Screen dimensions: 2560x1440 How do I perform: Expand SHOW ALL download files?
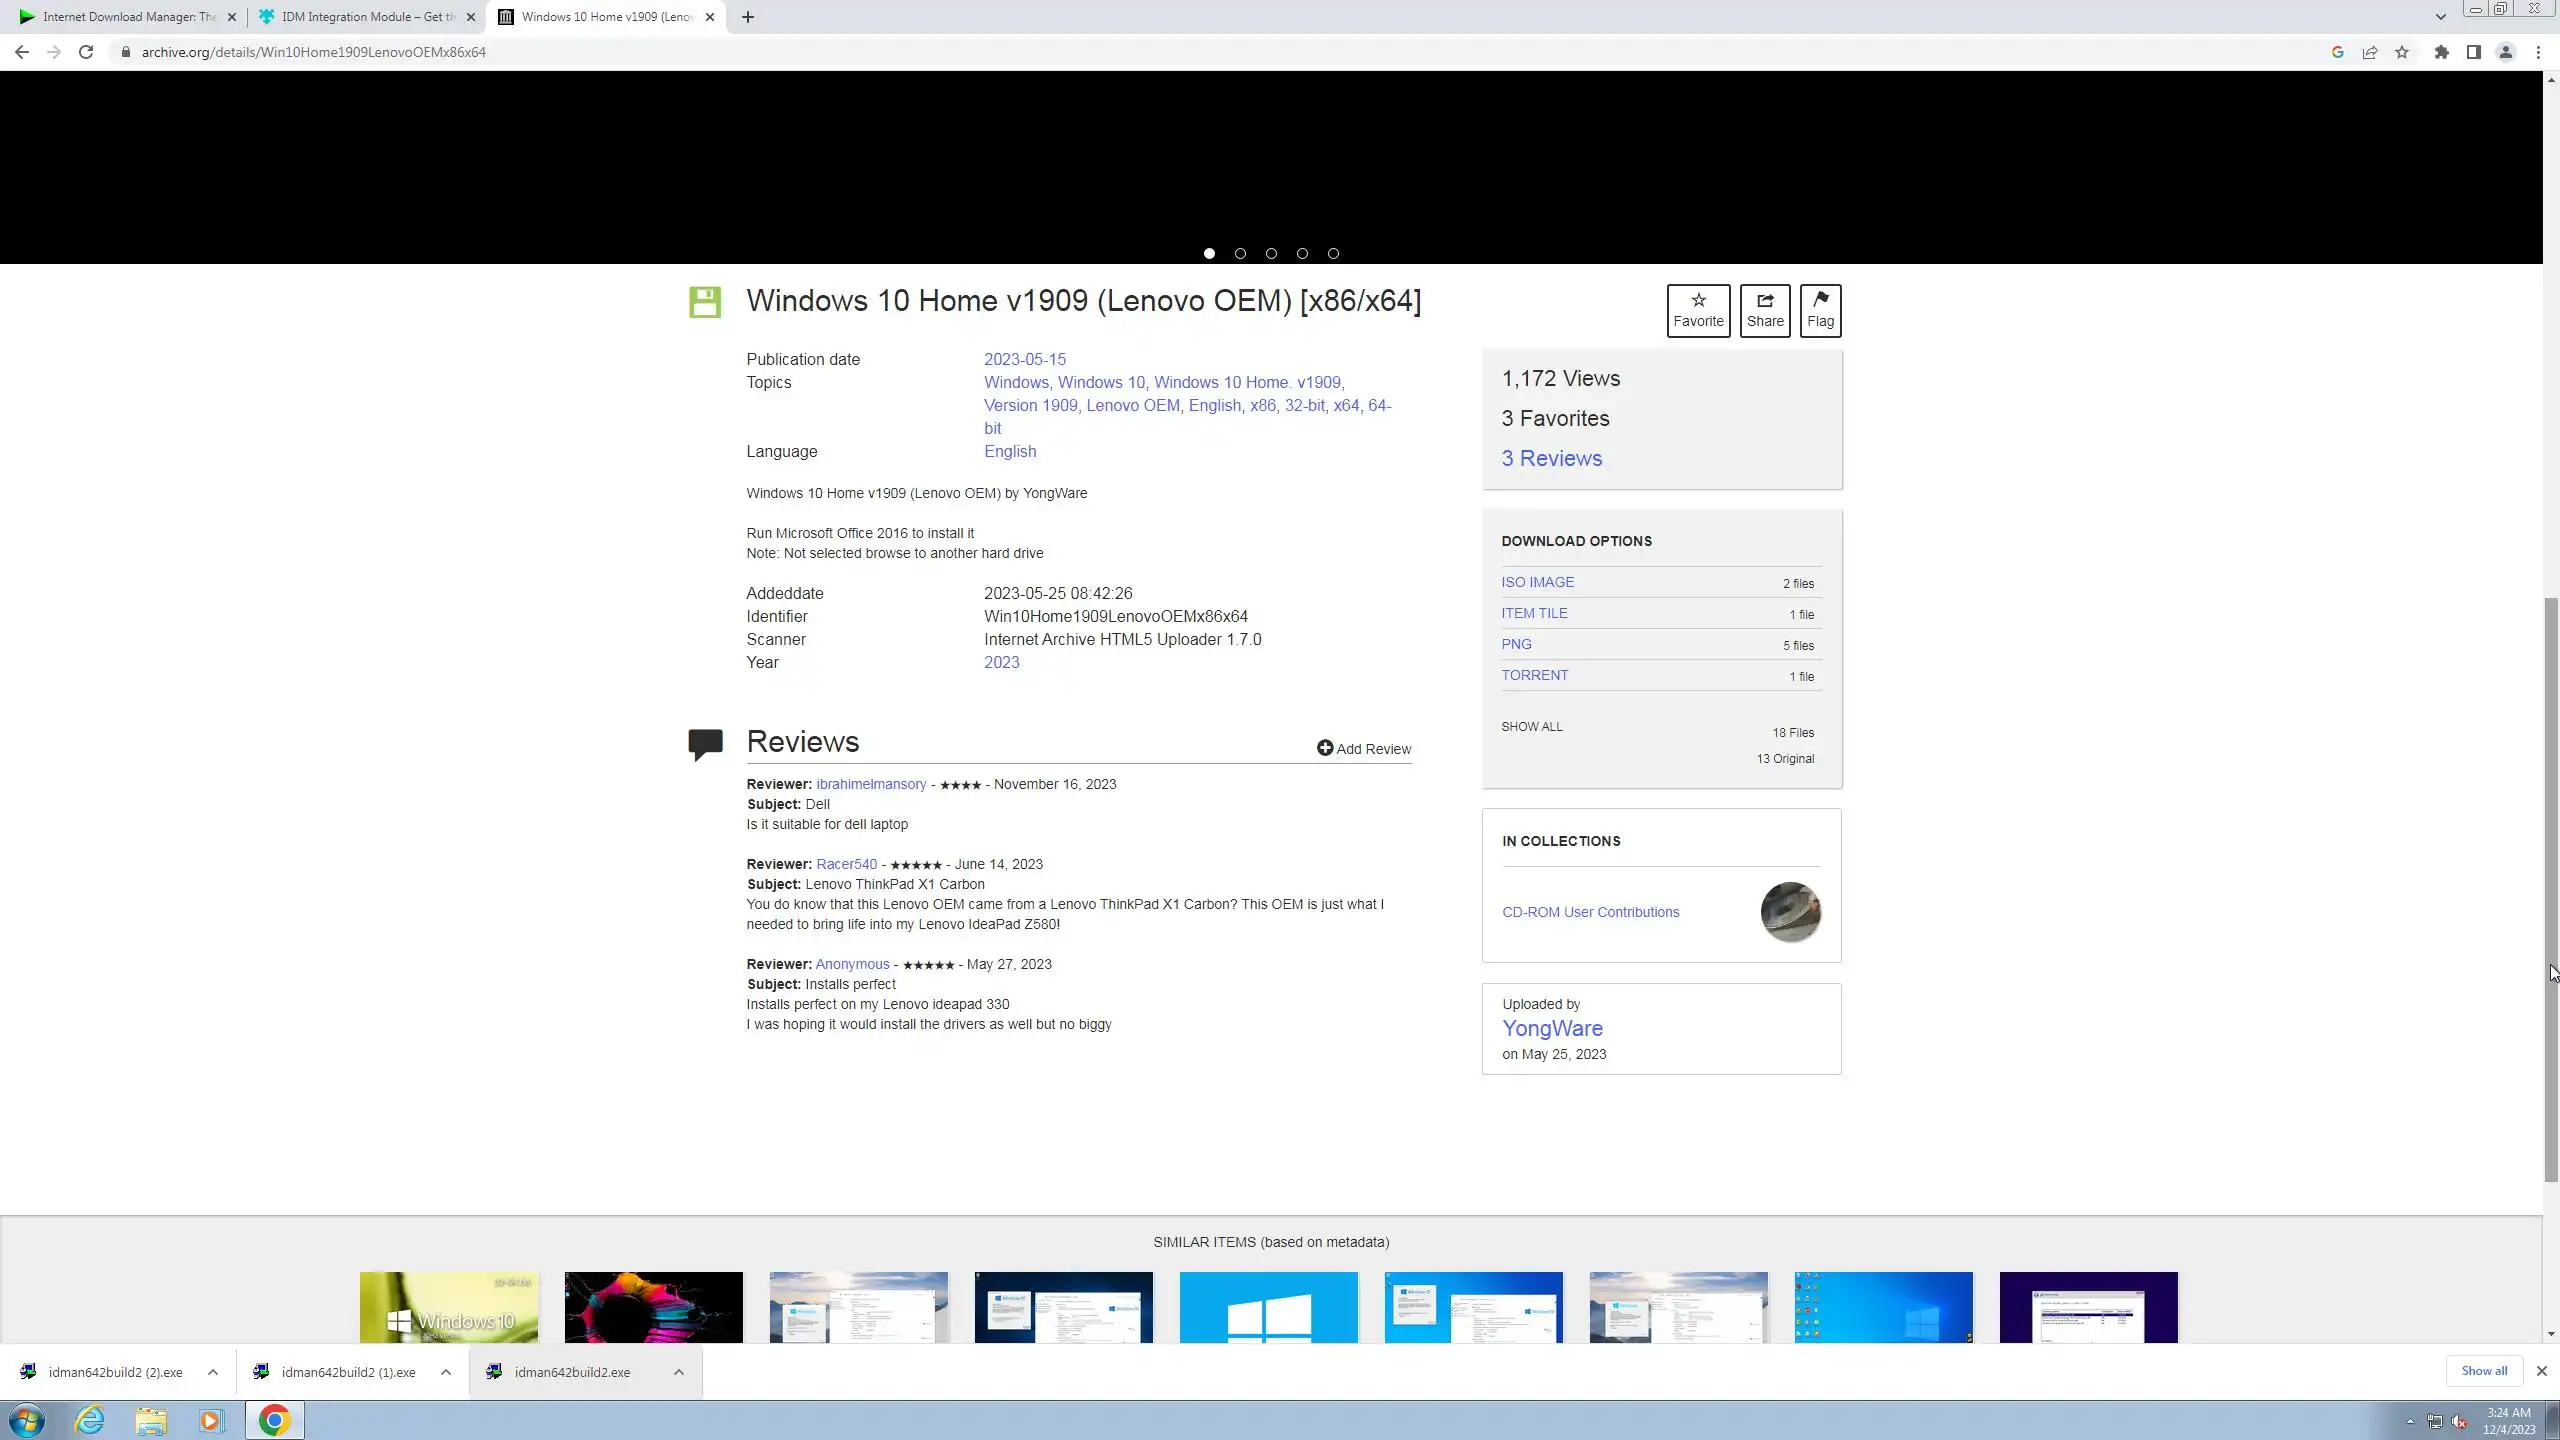point(1531,727)
